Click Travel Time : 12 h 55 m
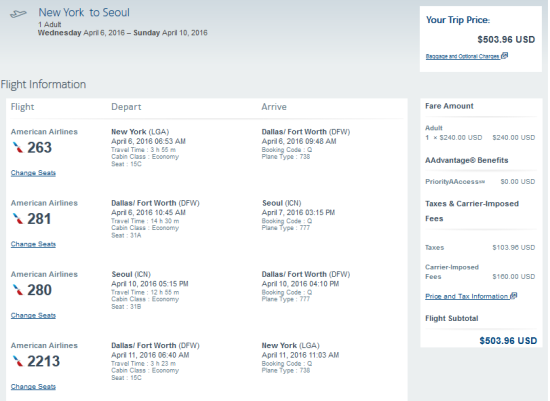Viewport: 550px width, 401px height. pos(145,292)
